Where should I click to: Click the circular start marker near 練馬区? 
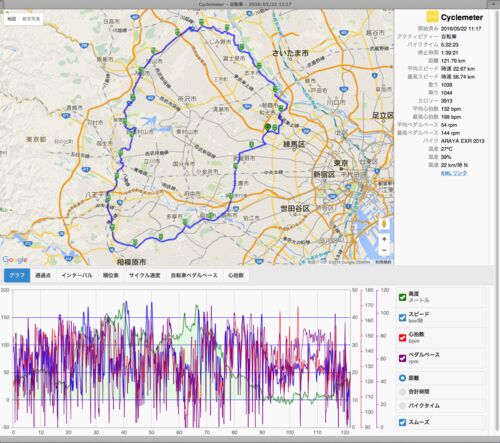coord(267,127)
